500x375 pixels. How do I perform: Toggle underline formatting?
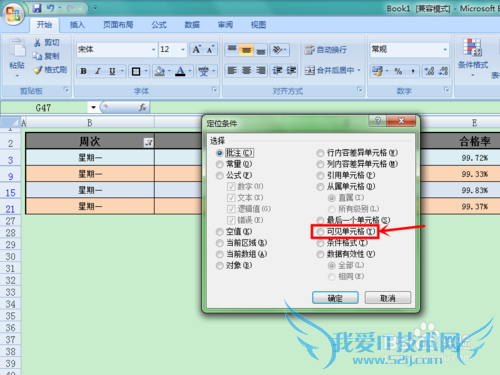pos(112,71)
